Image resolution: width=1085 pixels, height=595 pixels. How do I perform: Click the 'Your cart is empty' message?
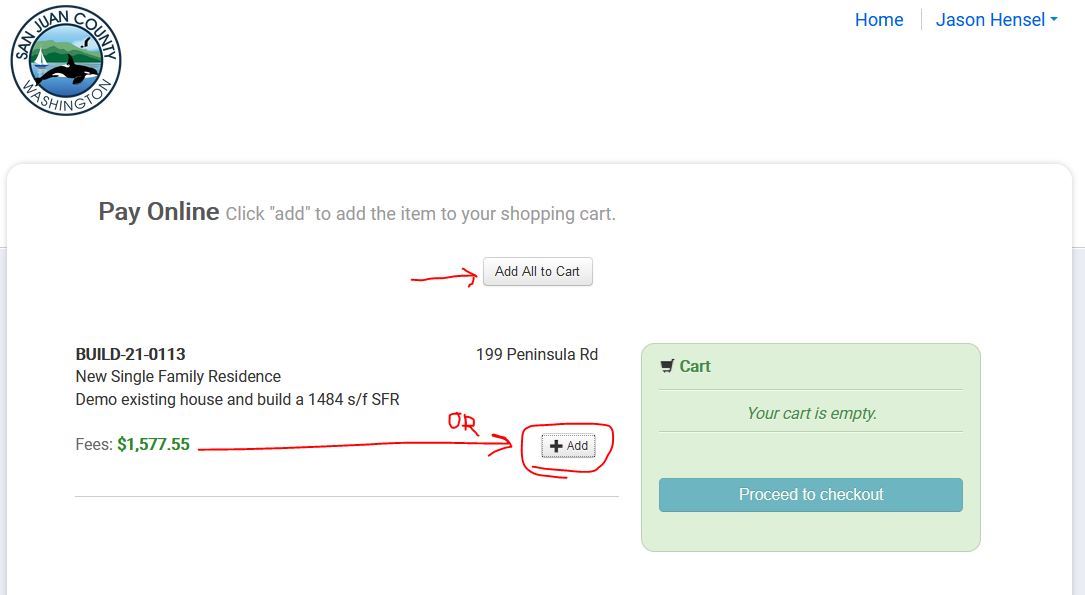[811, 413]
